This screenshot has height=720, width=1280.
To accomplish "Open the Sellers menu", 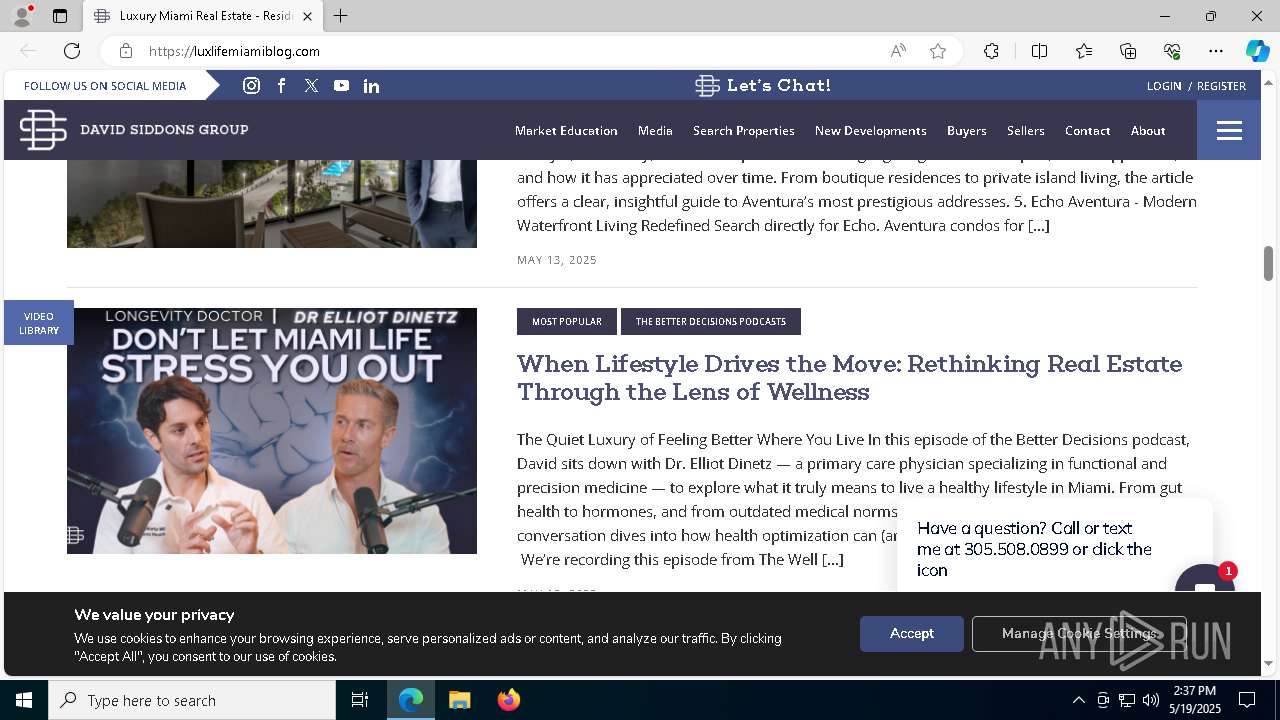I will pos(1026,131).
